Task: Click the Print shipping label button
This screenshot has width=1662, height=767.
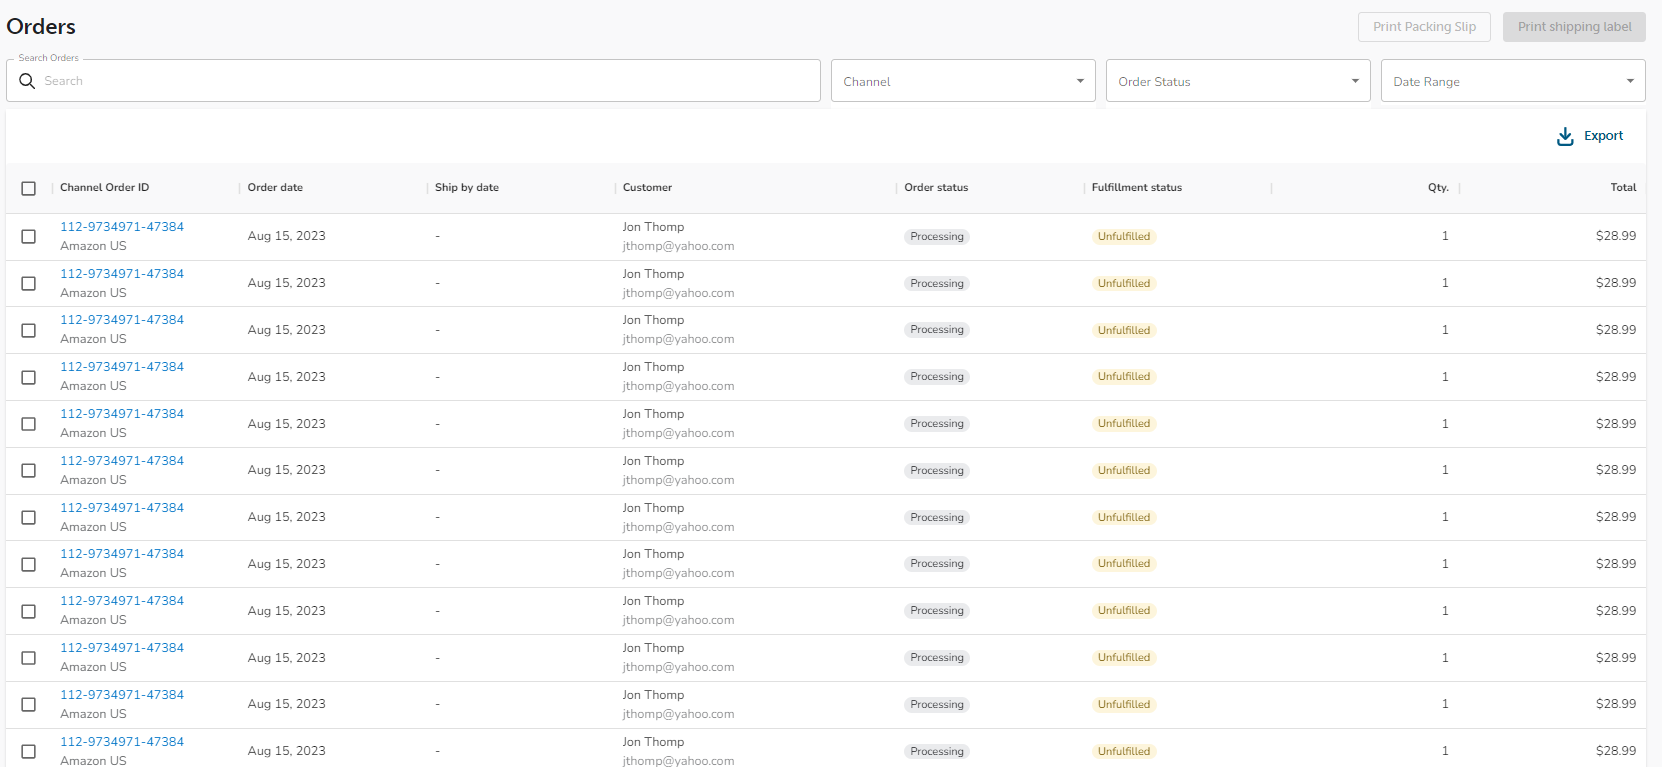Action: click(1574, 27)
